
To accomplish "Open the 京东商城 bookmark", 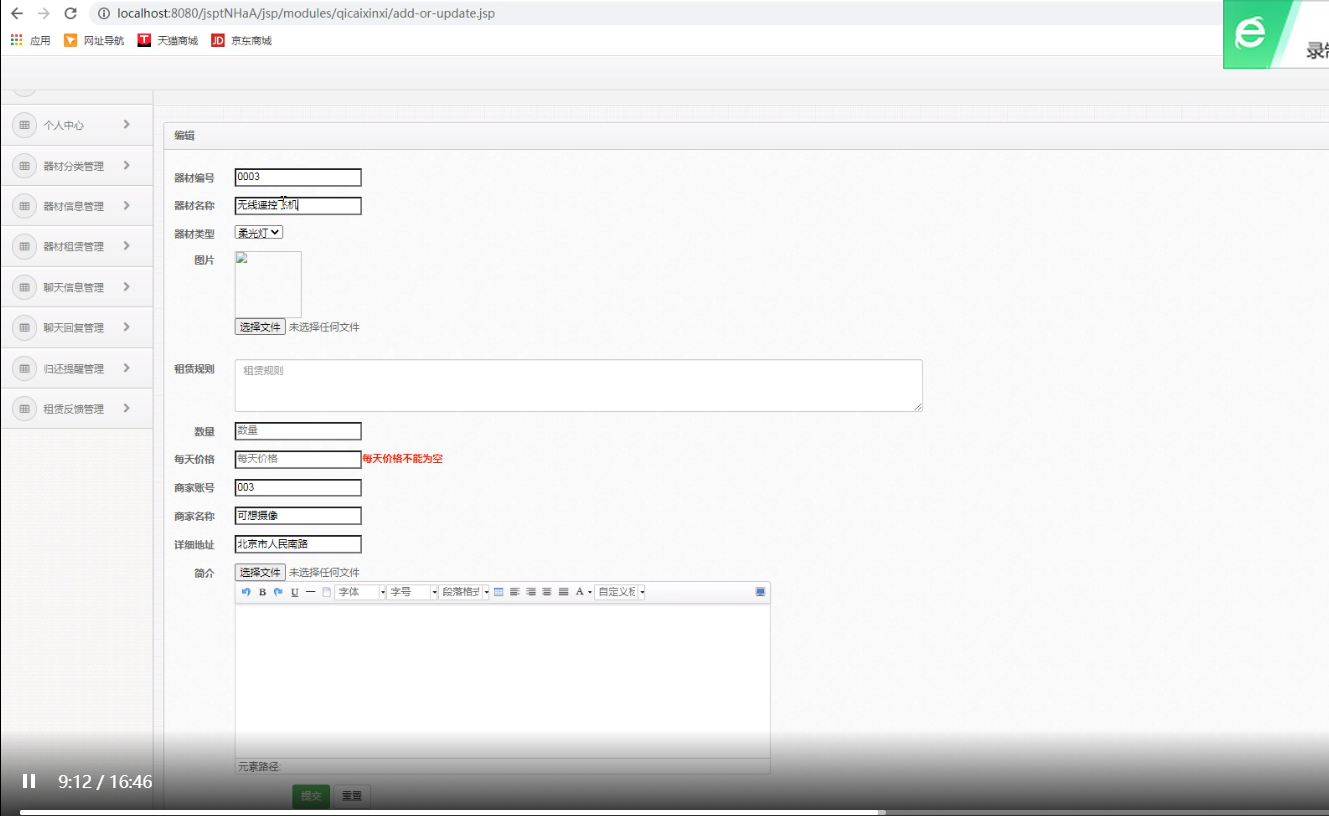I will click(x=241, y=40).
